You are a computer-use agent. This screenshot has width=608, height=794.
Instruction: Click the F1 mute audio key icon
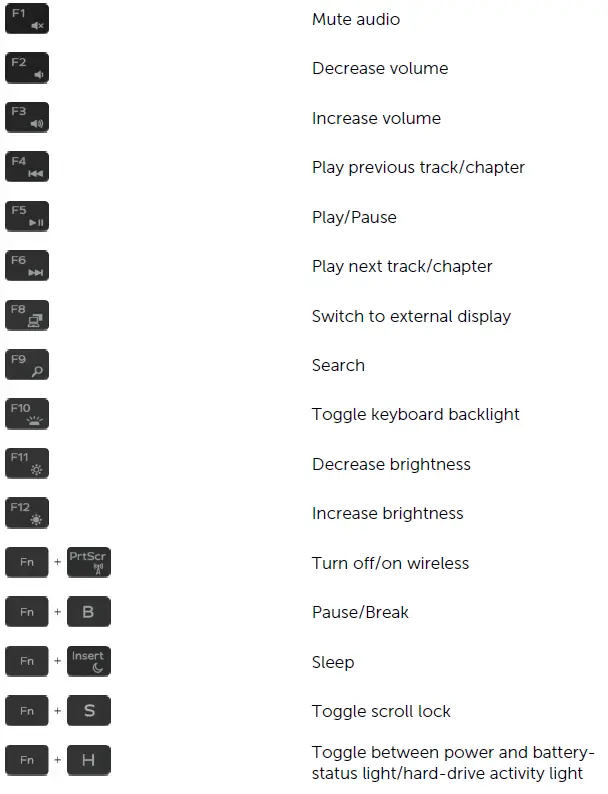click(x=27, y=19)
